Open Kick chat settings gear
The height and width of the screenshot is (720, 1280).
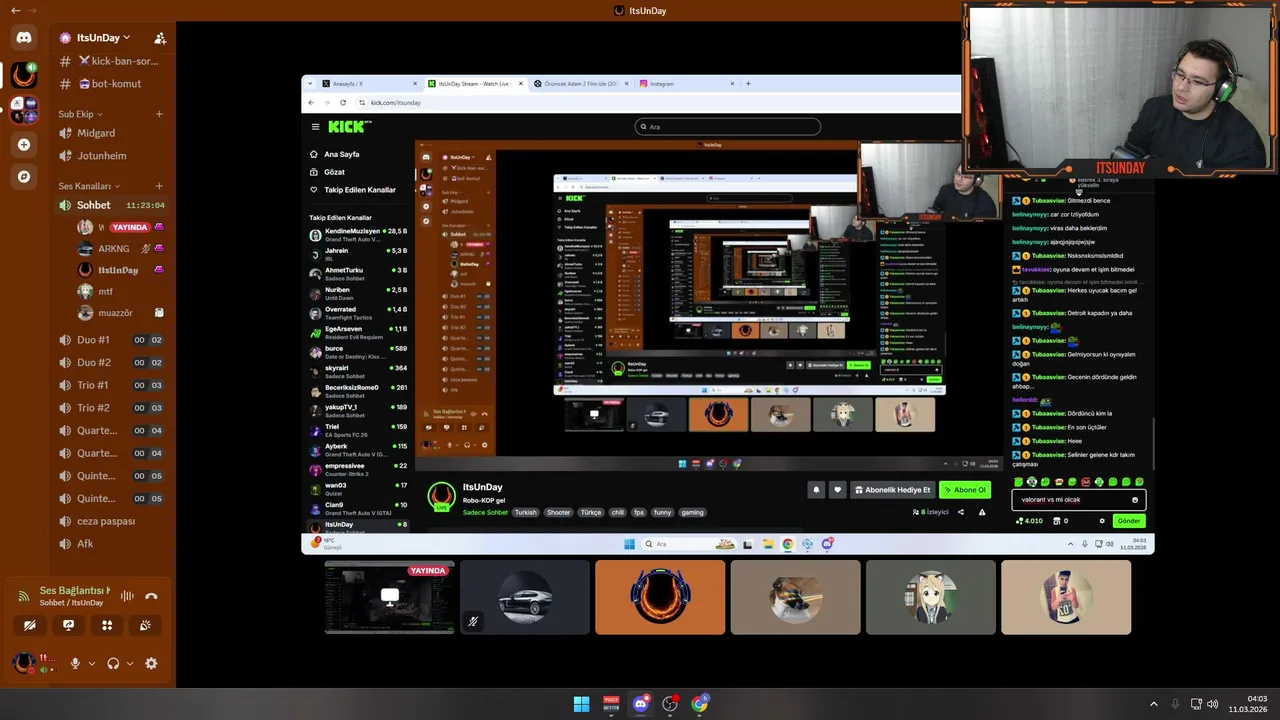[x=1102, y=521]
